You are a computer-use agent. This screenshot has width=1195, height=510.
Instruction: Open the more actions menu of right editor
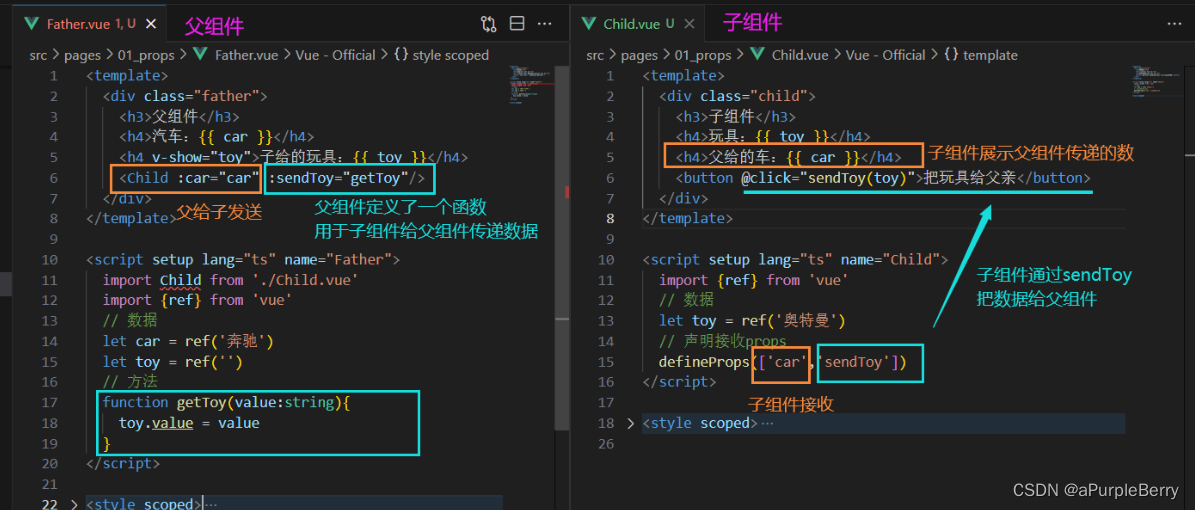(x=1174, y=24)
